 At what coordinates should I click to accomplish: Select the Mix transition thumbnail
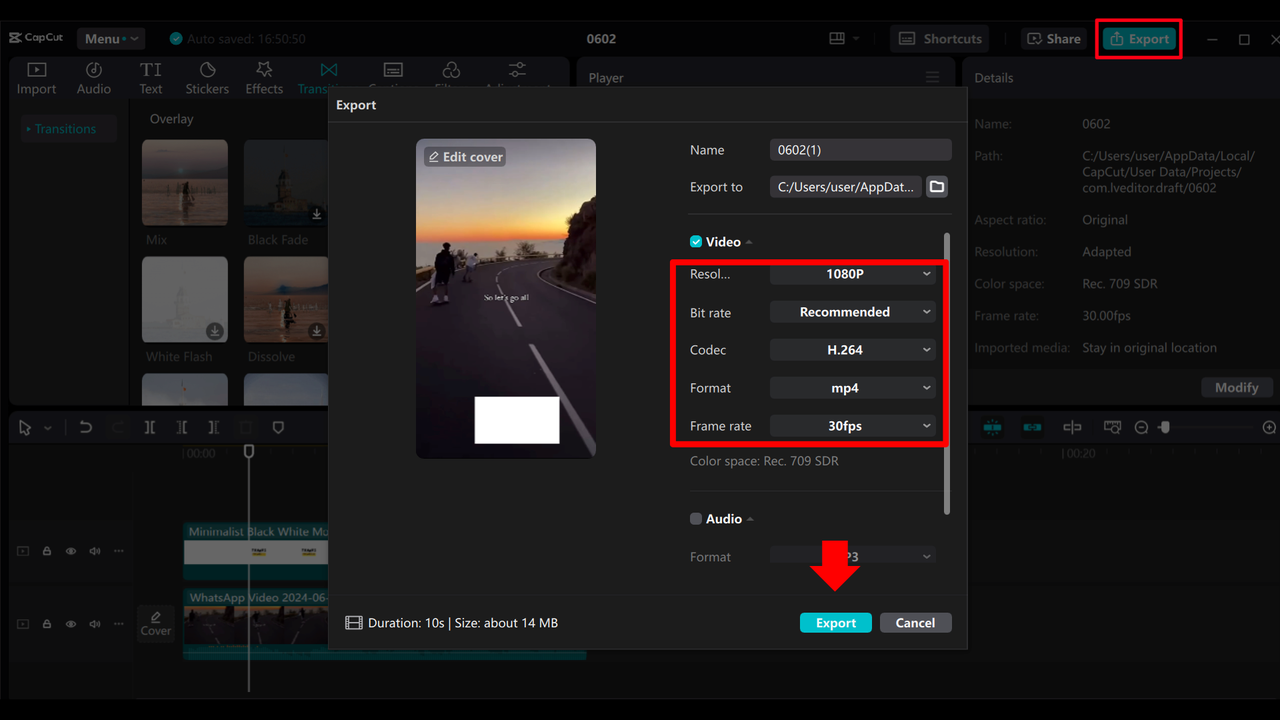(x=184, y=183)
